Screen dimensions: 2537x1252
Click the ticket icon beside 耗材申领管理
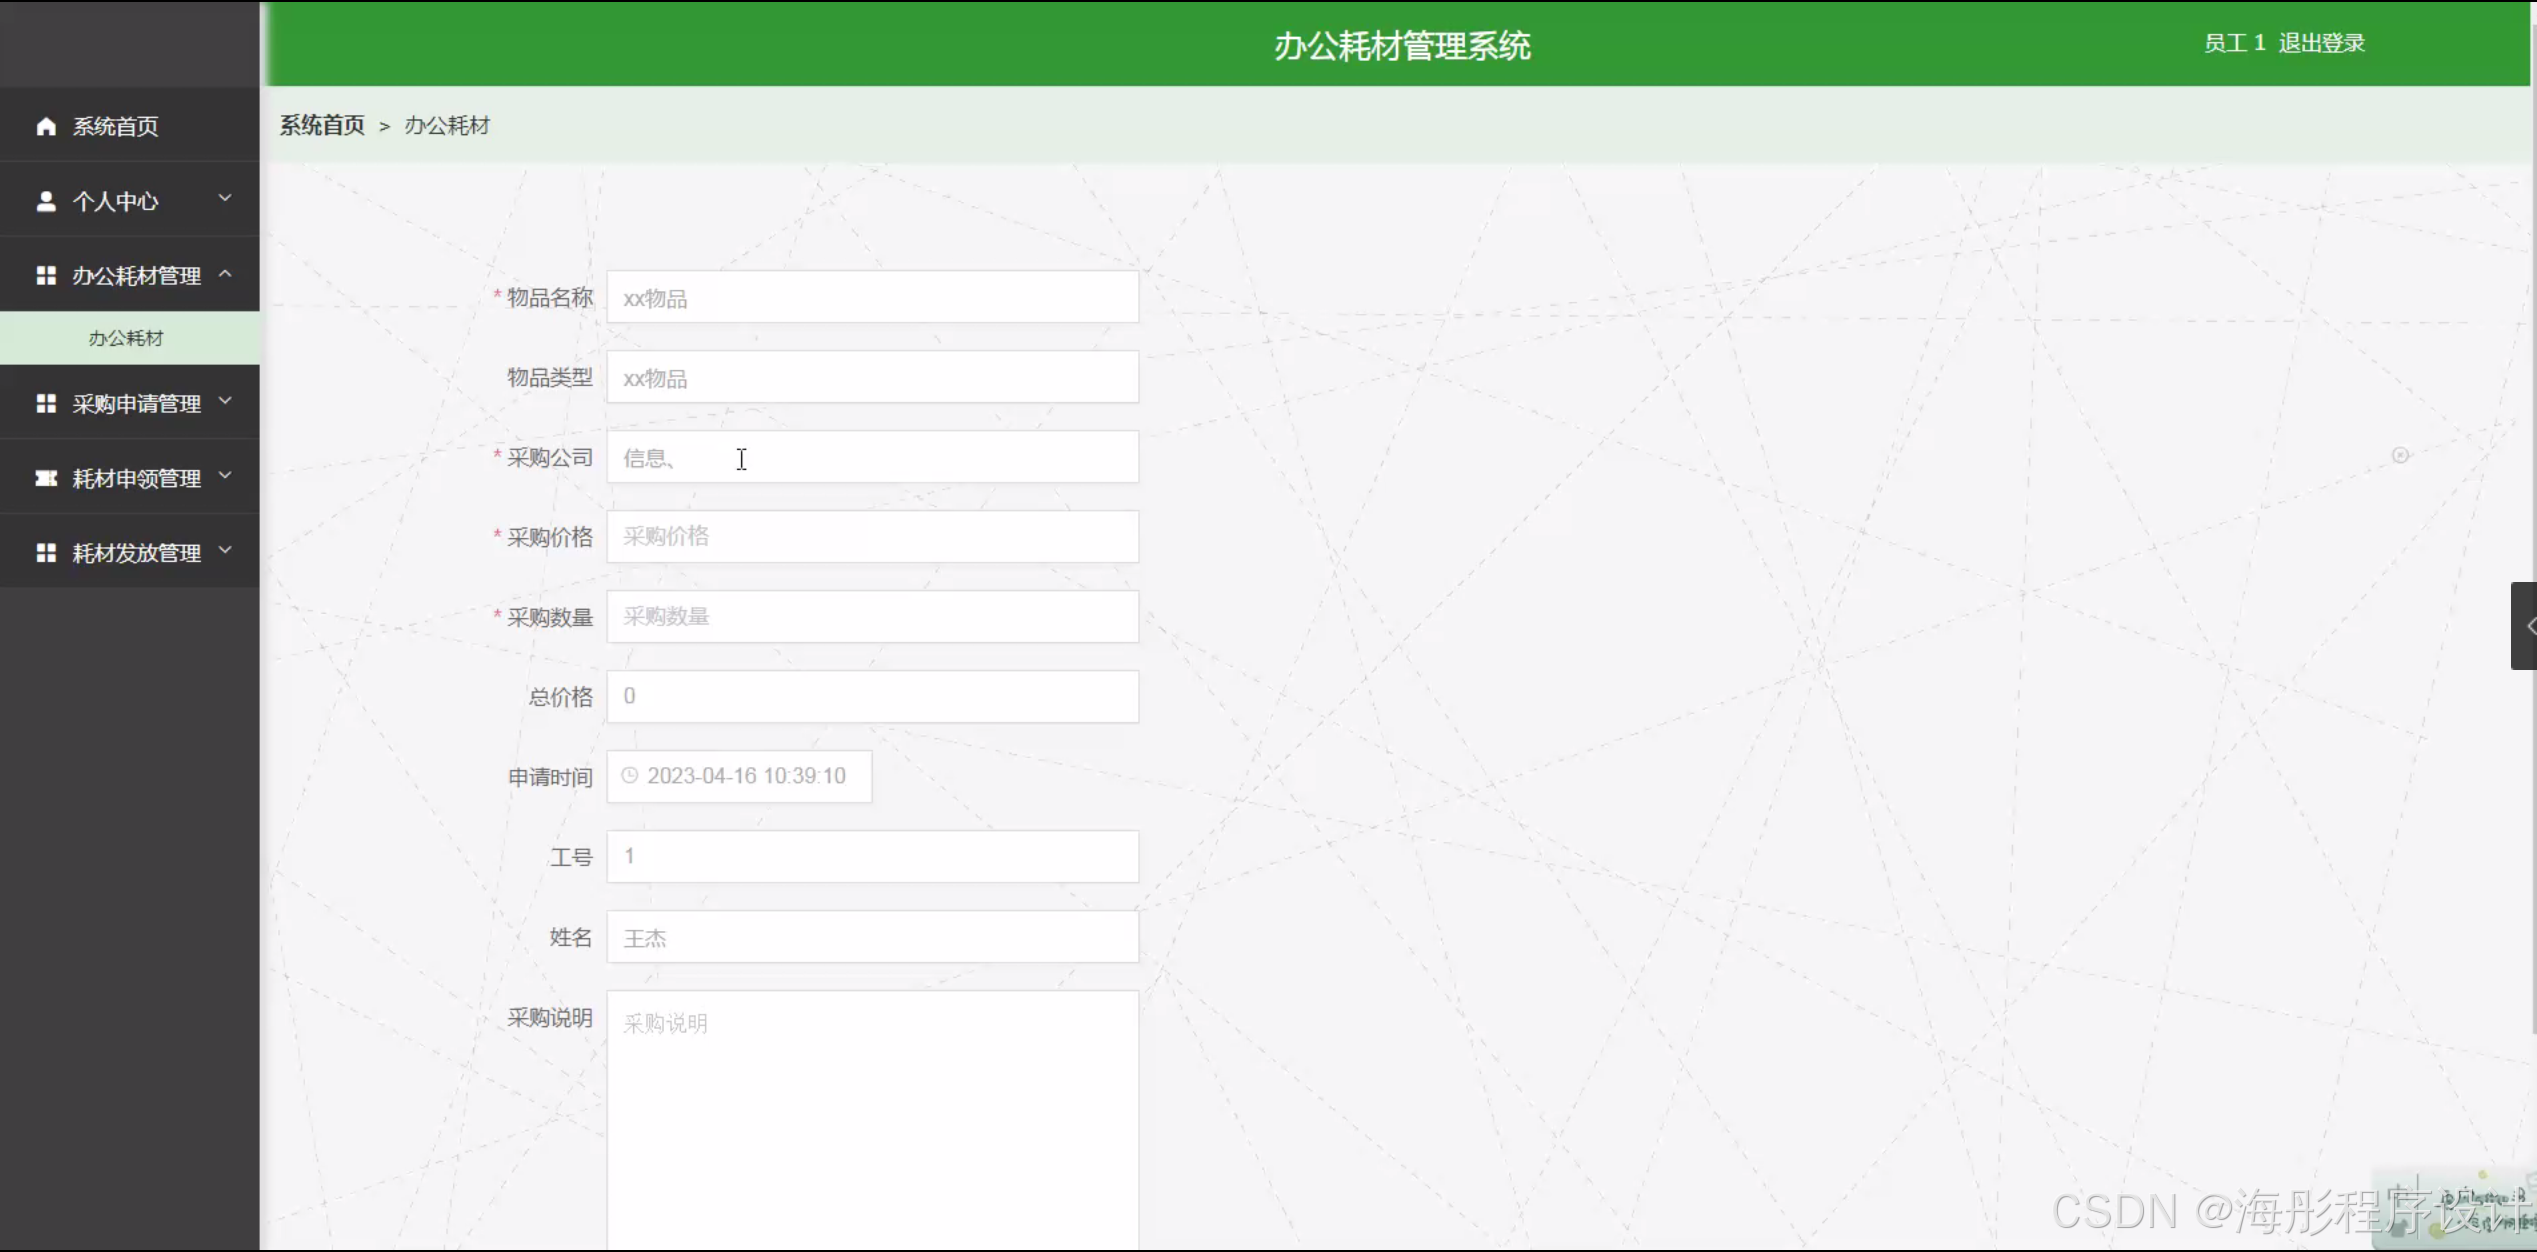click(x=46, y=478)
